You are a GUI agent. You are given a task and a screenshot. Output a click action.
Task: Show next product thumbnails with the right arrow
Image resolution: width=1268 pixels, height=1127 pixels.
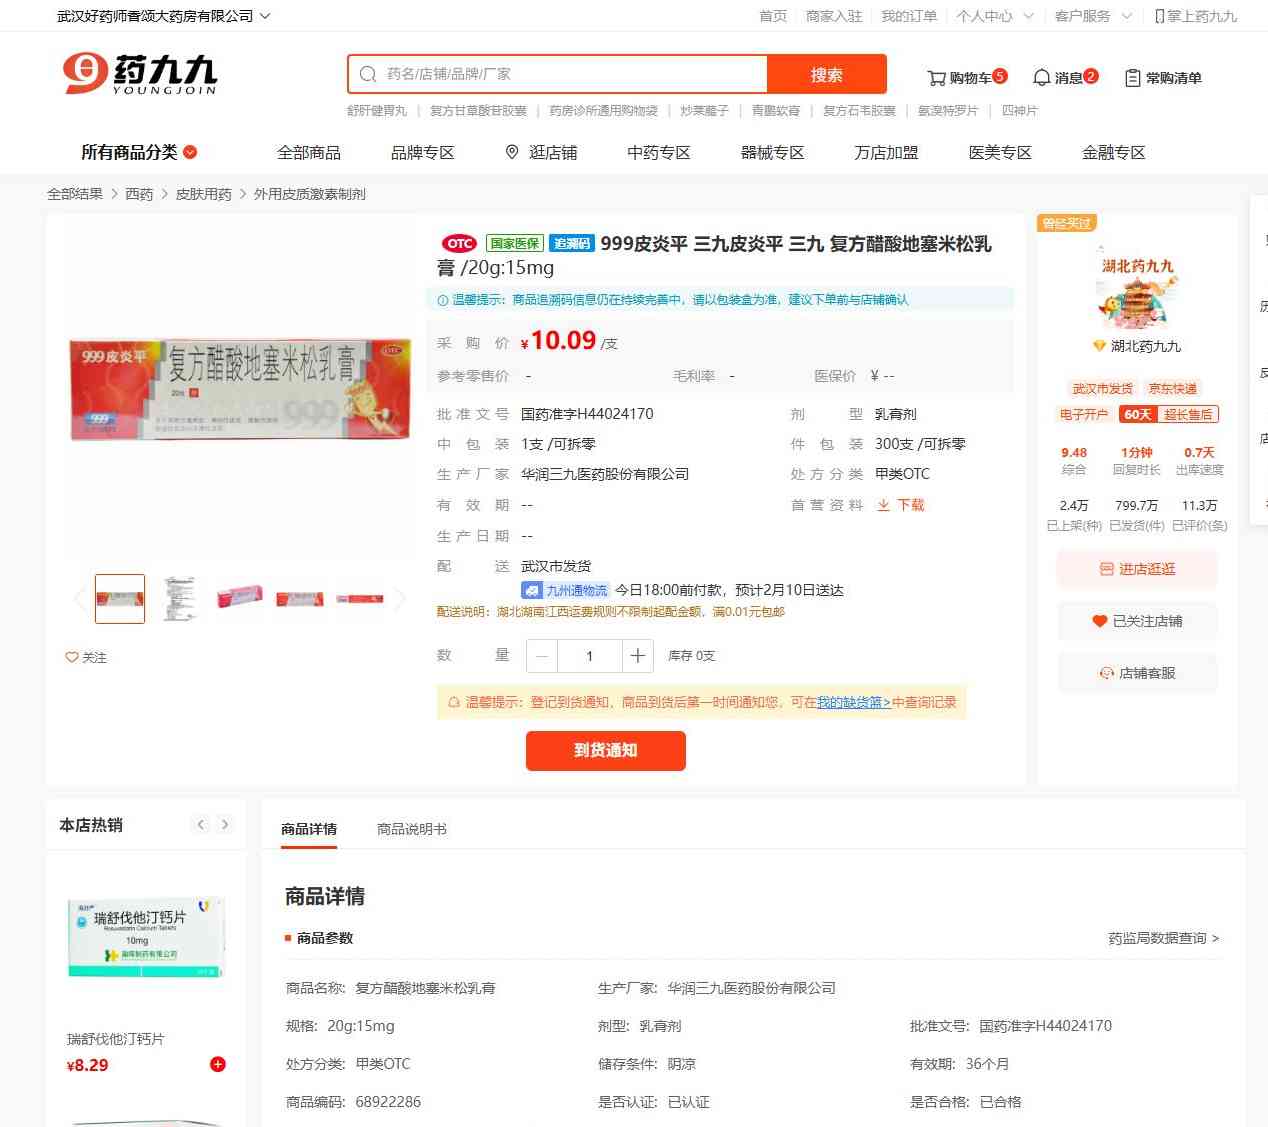point(400,599)
